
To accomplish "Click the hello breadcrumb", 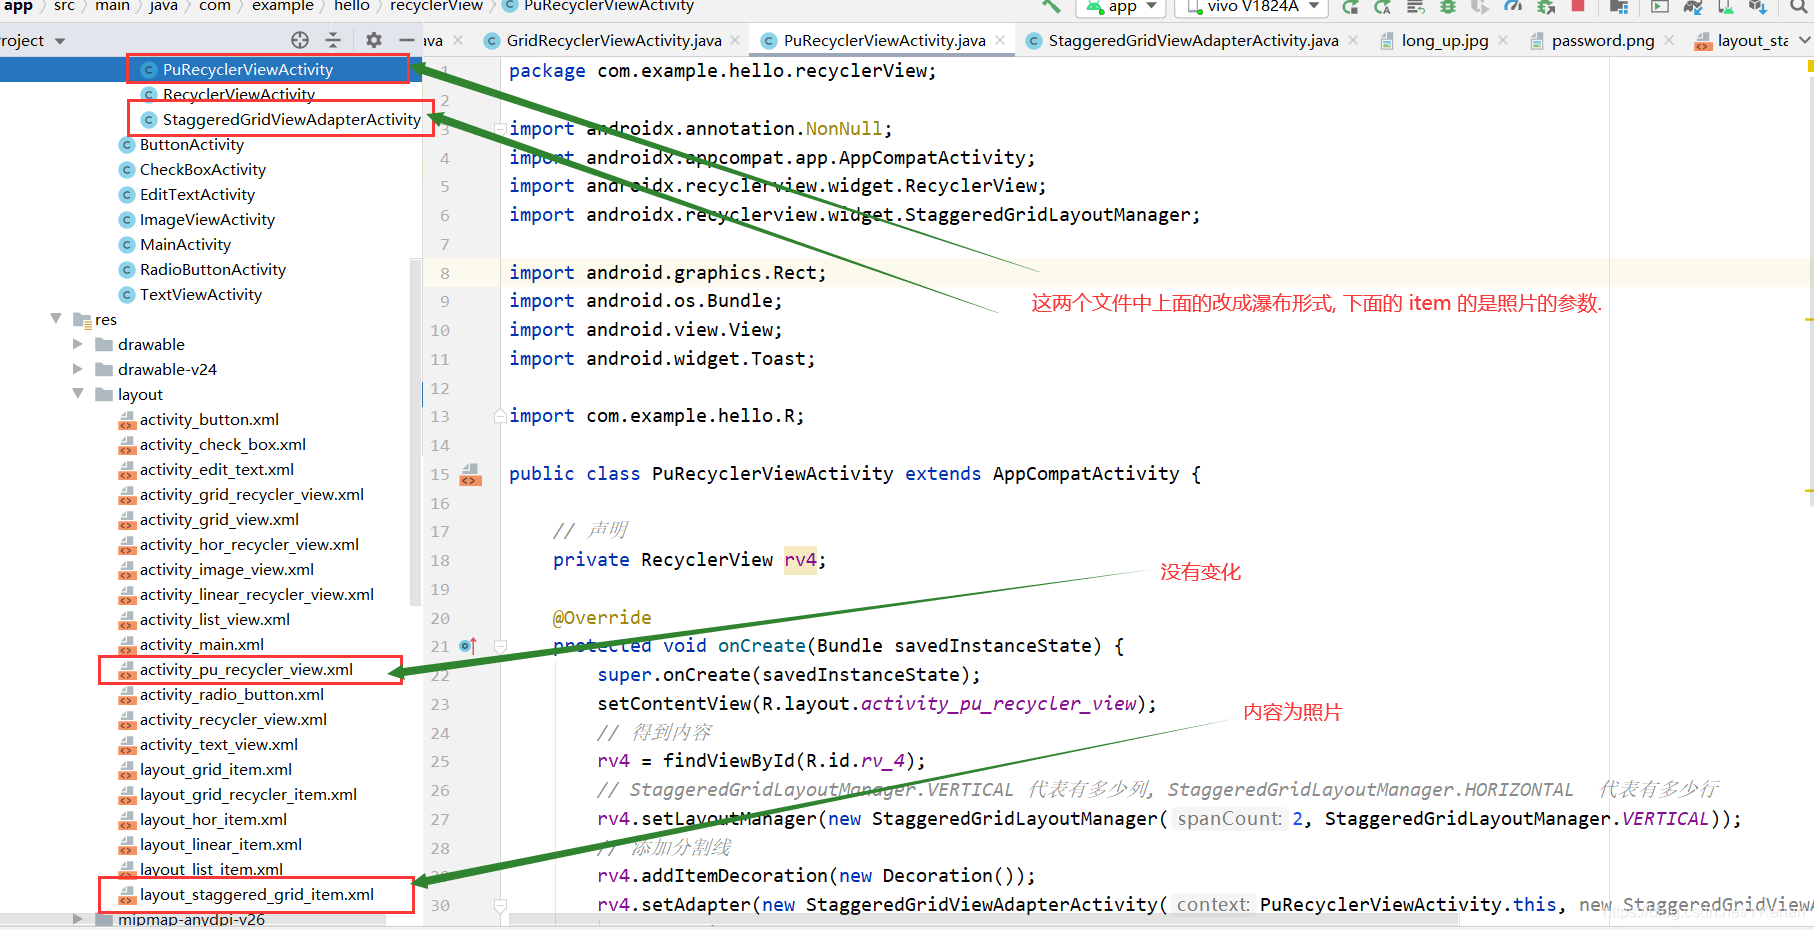I will 351,6.
